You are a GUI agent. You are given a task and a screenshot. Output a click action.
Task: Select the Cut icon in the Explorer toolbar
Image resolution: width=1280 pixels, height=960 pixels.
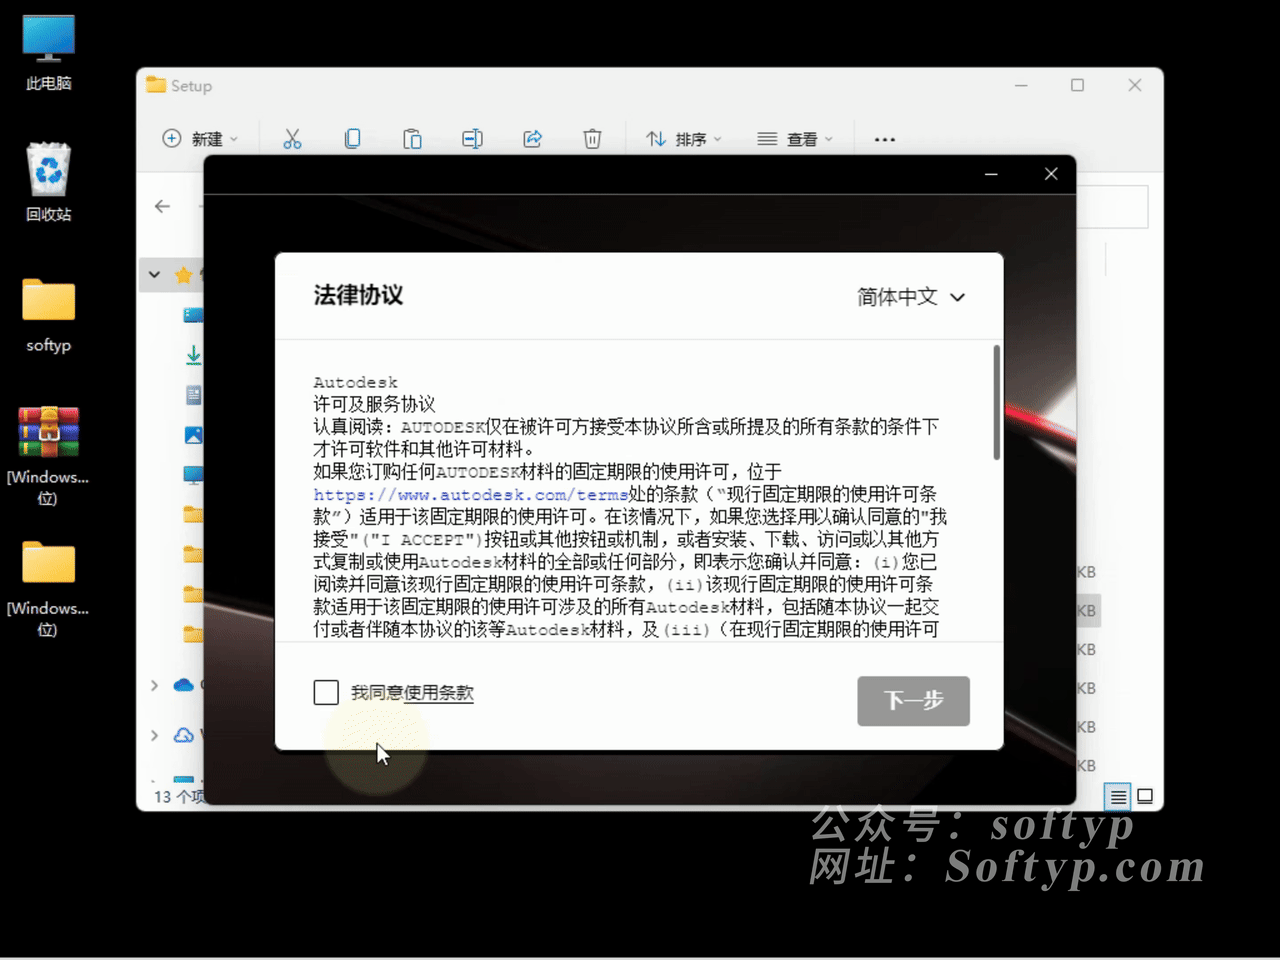[292, 138]
